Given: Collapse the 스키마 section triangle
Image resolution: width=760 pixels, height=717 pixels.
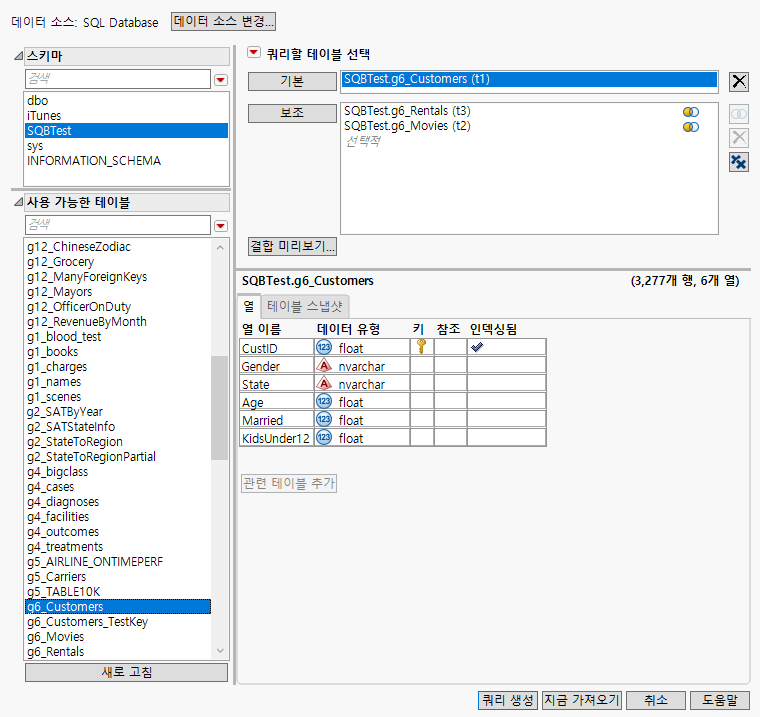Looking at the screenshot, I should click(18, 56).
